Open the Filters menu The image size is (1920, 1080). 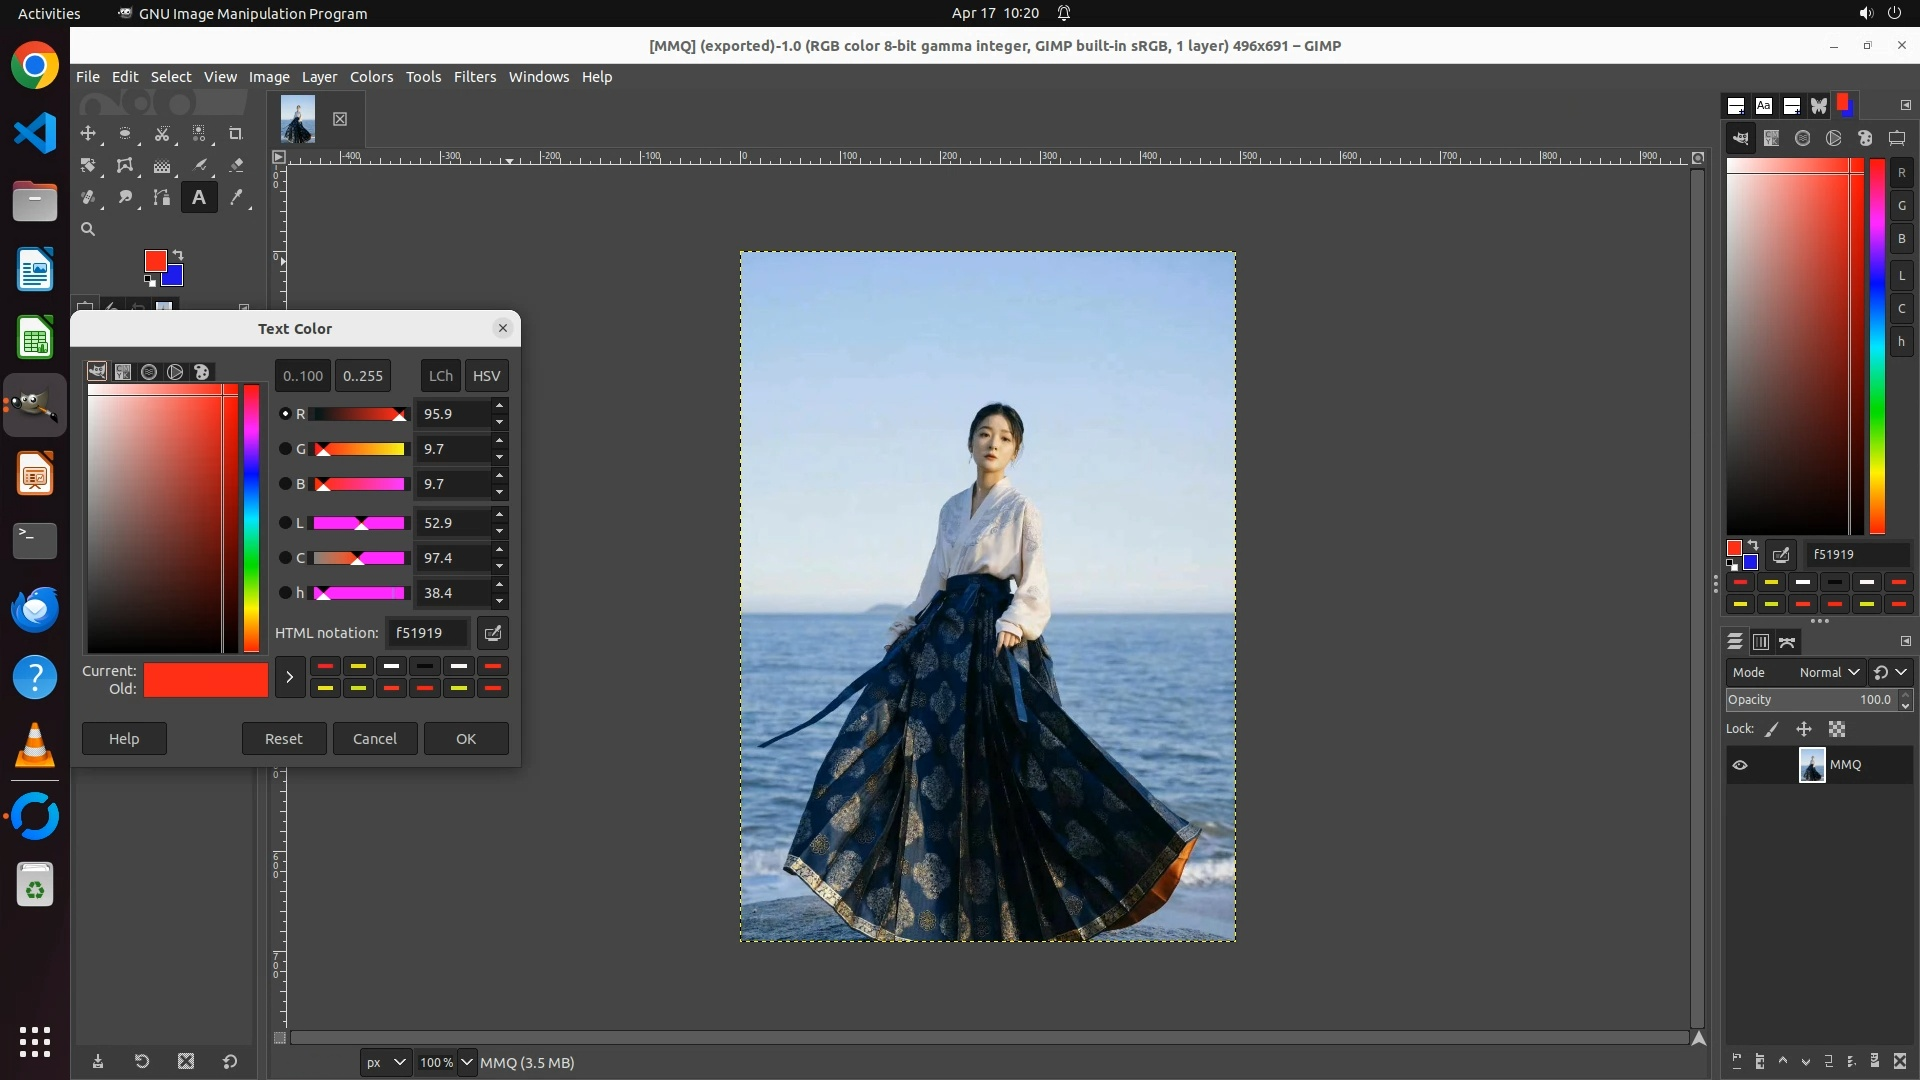coord(474,77)
